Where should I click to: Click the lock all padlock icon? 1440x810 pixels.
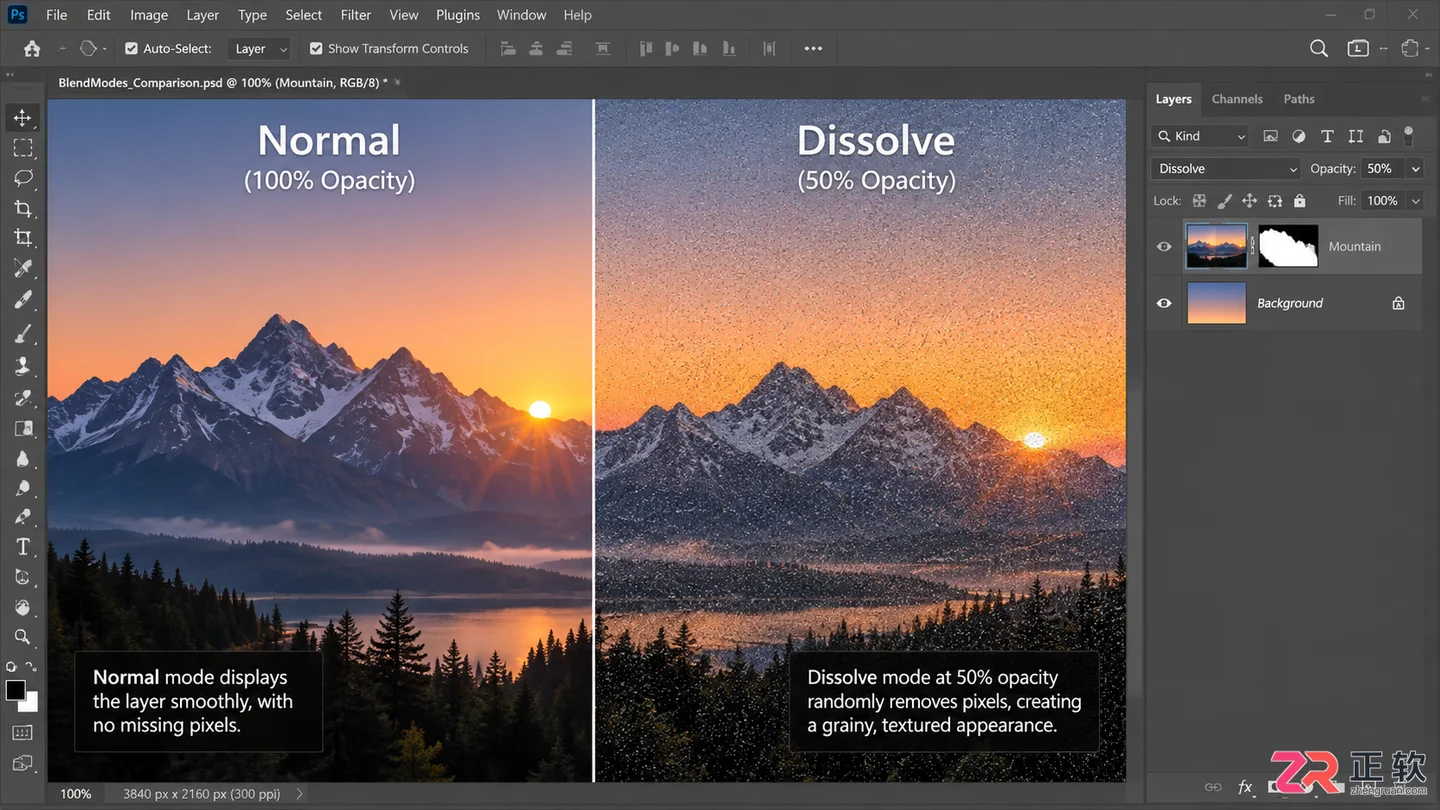point(1299,201)
